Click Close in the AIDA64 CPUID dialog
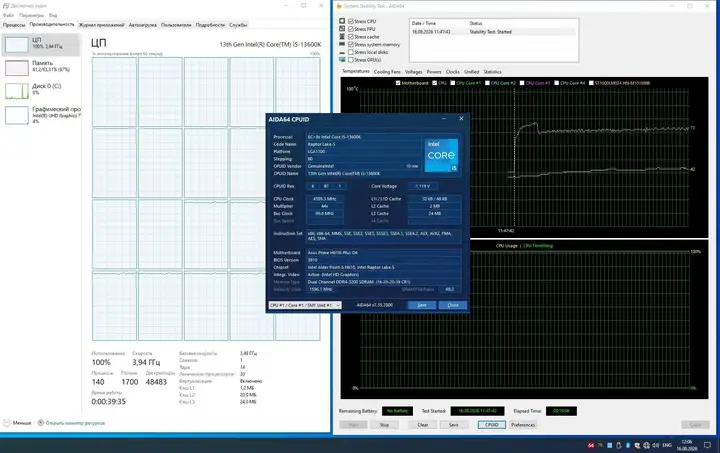 453,305
